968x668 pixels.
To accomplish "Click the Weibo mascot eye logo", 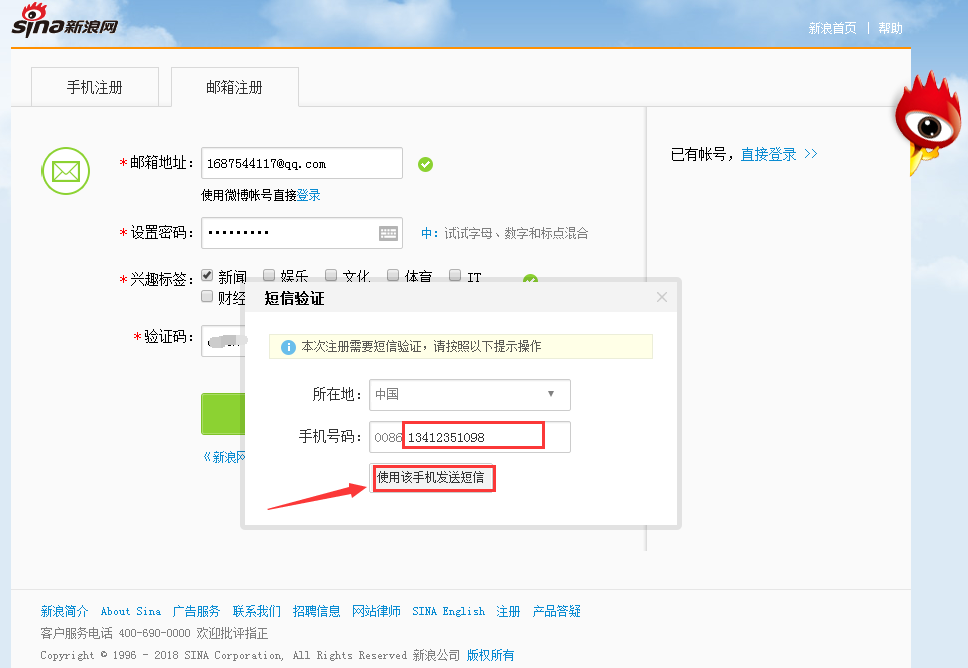I will coord(927,122).
